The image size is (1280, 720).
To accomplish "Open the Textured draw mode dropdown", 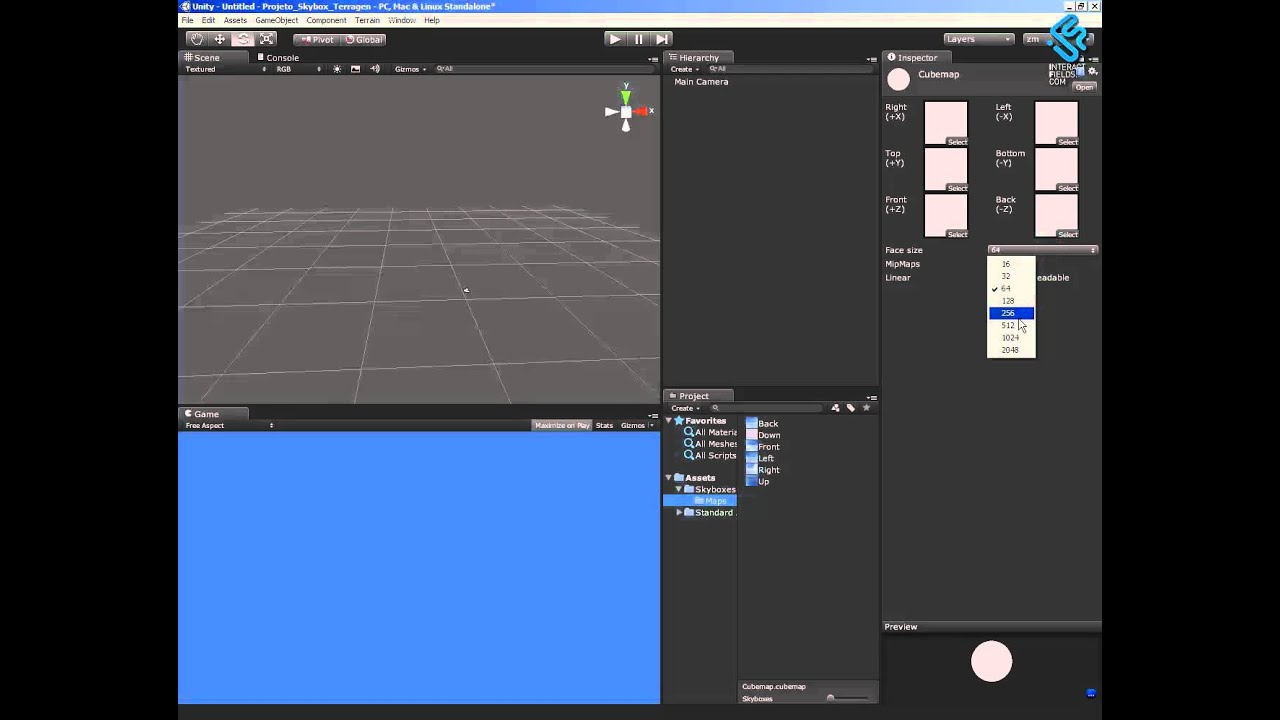I will point(225,69).
